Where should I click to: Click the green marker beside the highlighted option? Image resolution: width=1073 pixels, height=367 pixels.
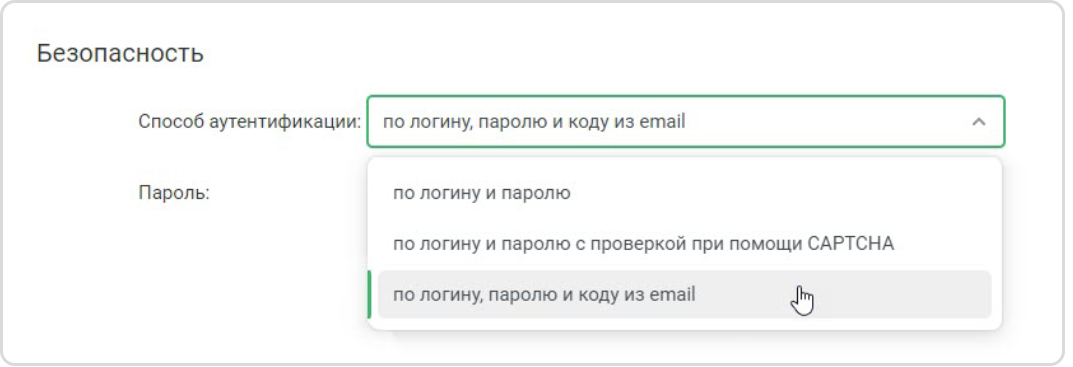tap(370, 294)
